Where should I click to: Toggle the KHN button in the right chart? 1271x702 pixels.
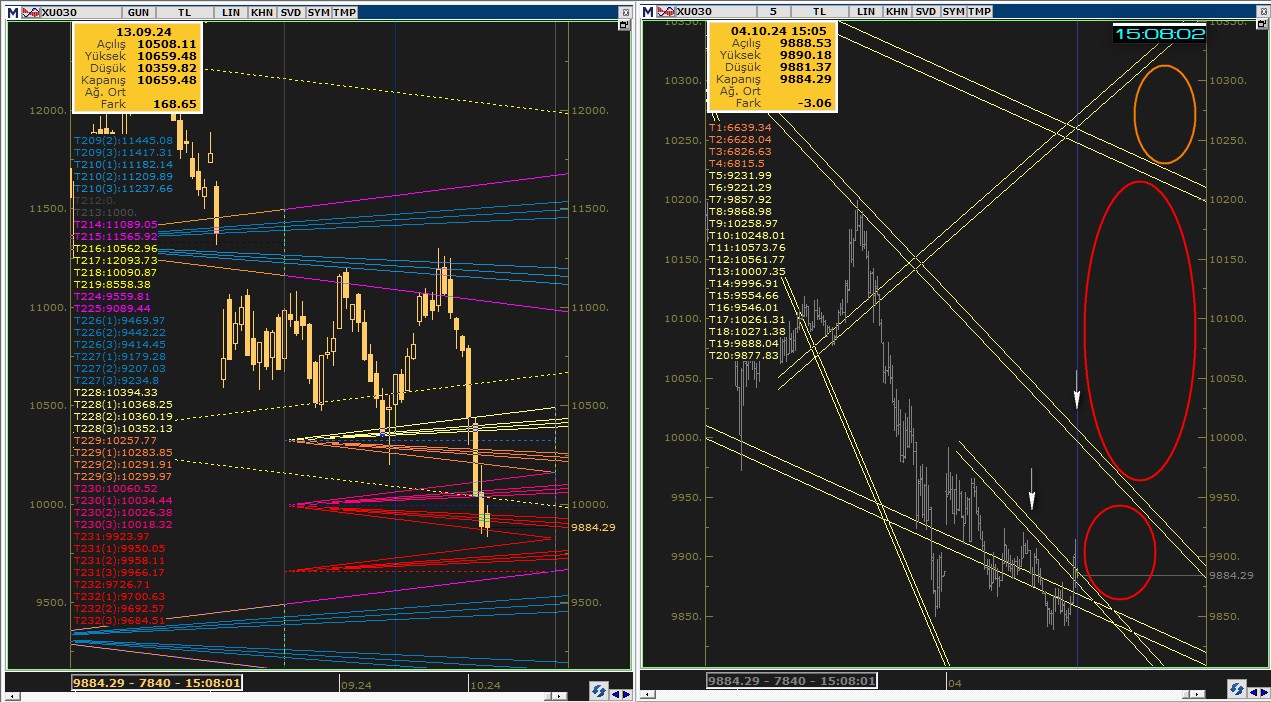click(897, 11)
